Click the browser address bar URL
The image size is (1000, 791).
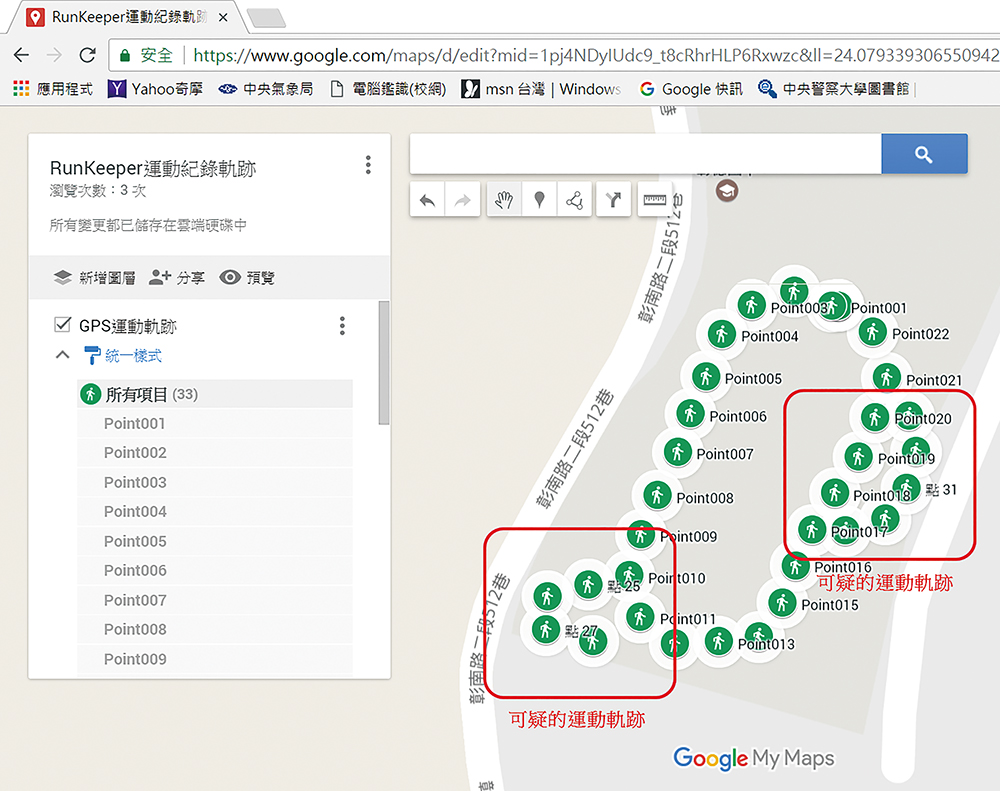click(x=596, y=55)
